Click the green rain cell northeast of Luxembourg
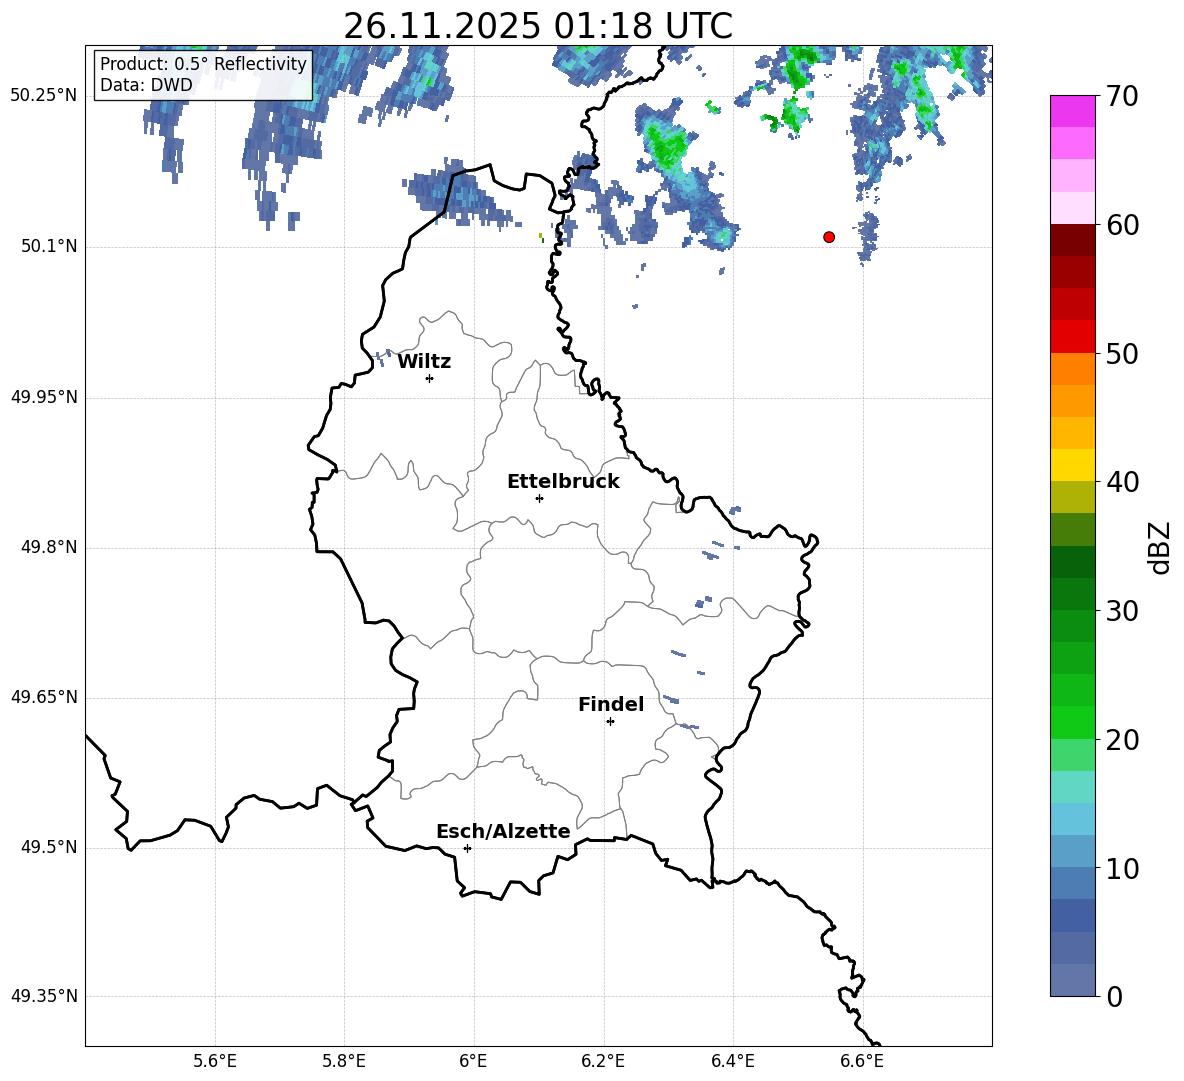 [x=669, y=144]
